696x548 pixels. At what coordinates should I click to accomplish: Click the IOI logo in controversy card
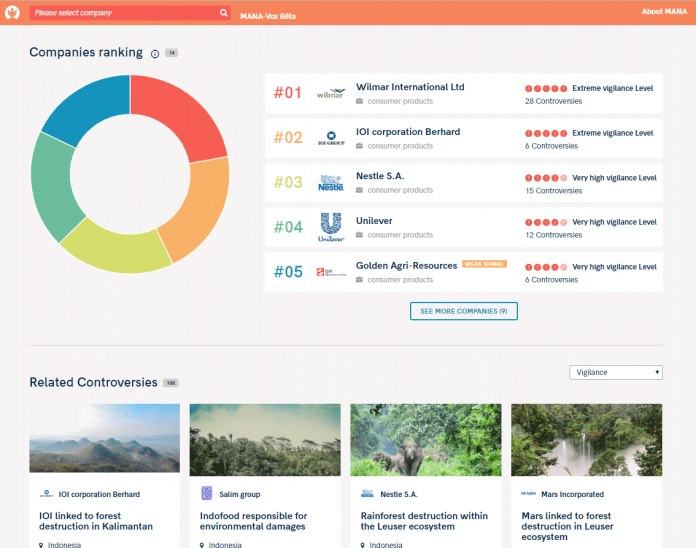46,493
